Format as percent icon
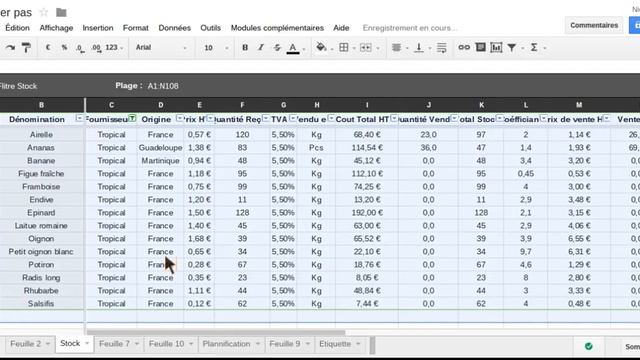 (x=64, y=47)
